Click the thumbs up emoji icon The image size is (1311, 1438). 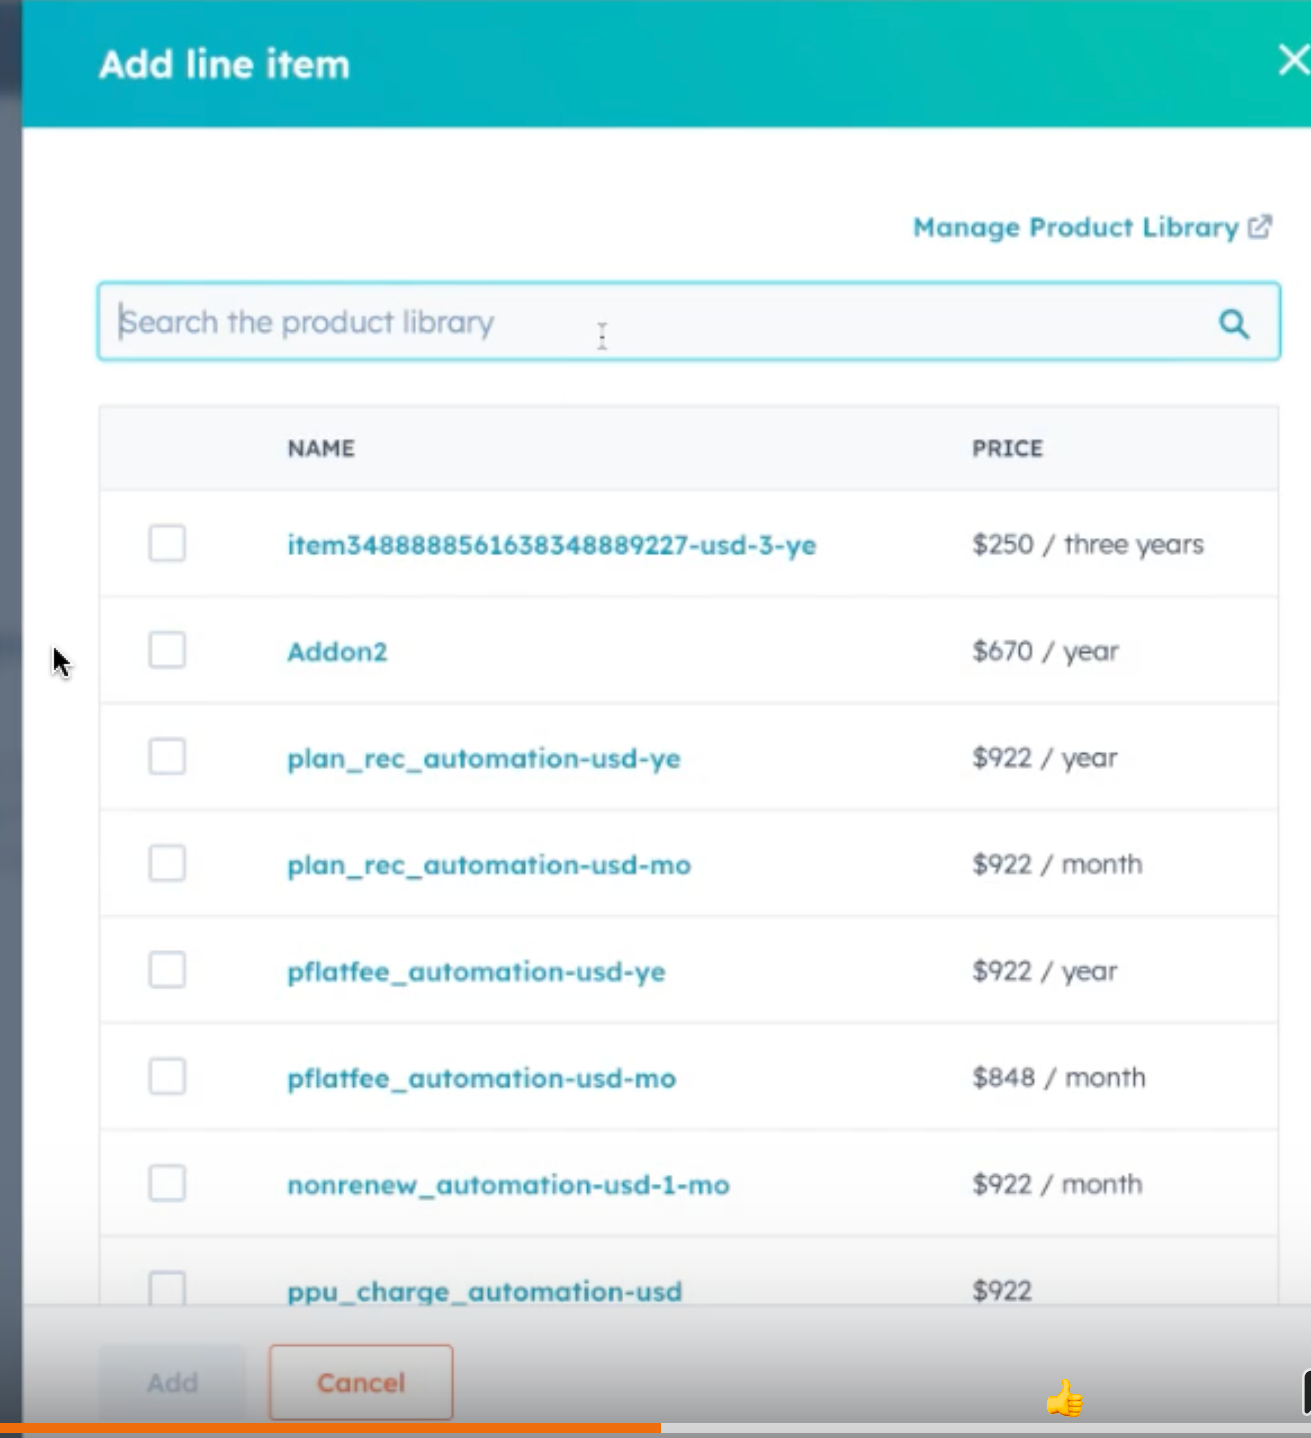click(x=1065, y=1398)
